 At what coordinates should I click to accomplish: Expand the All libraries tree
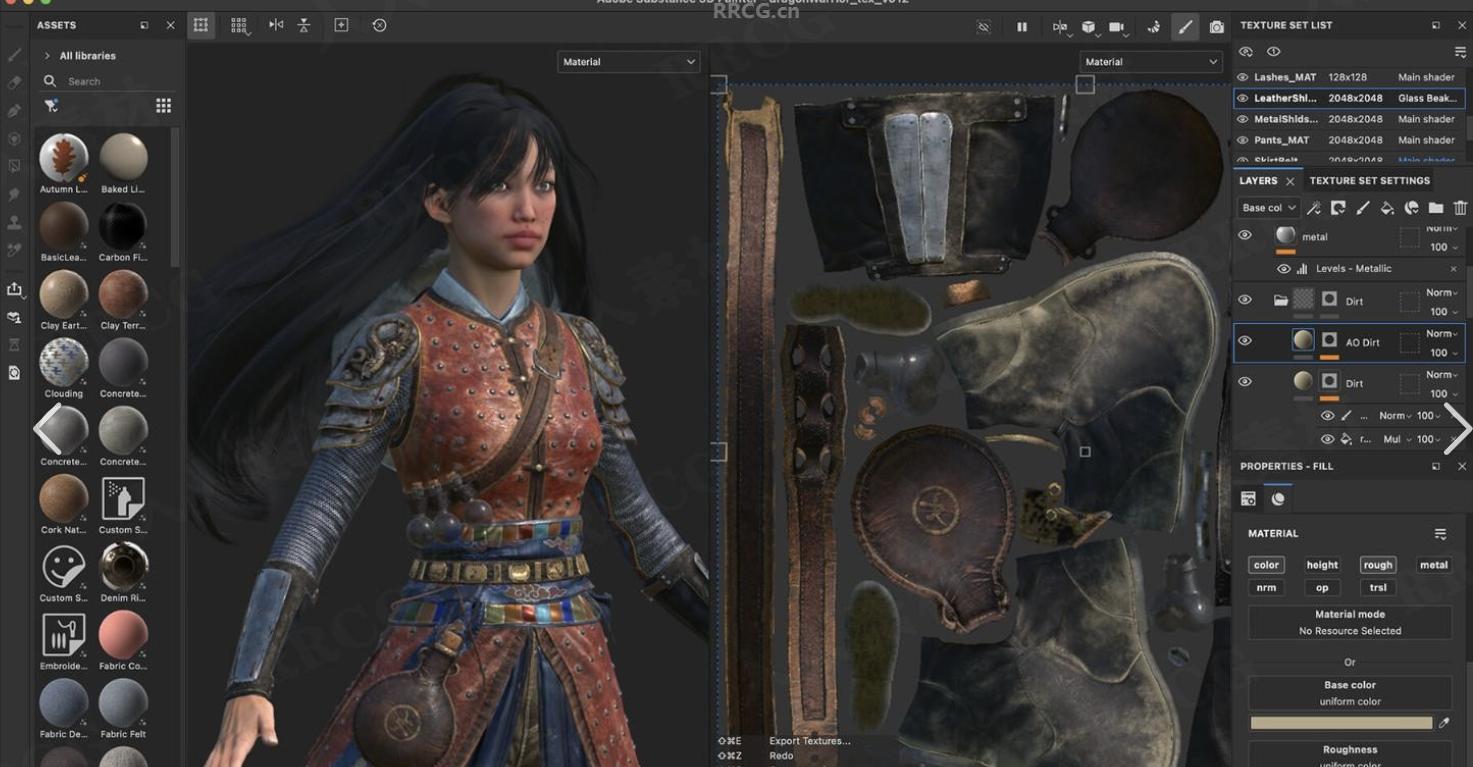click(x=47, y=56)
